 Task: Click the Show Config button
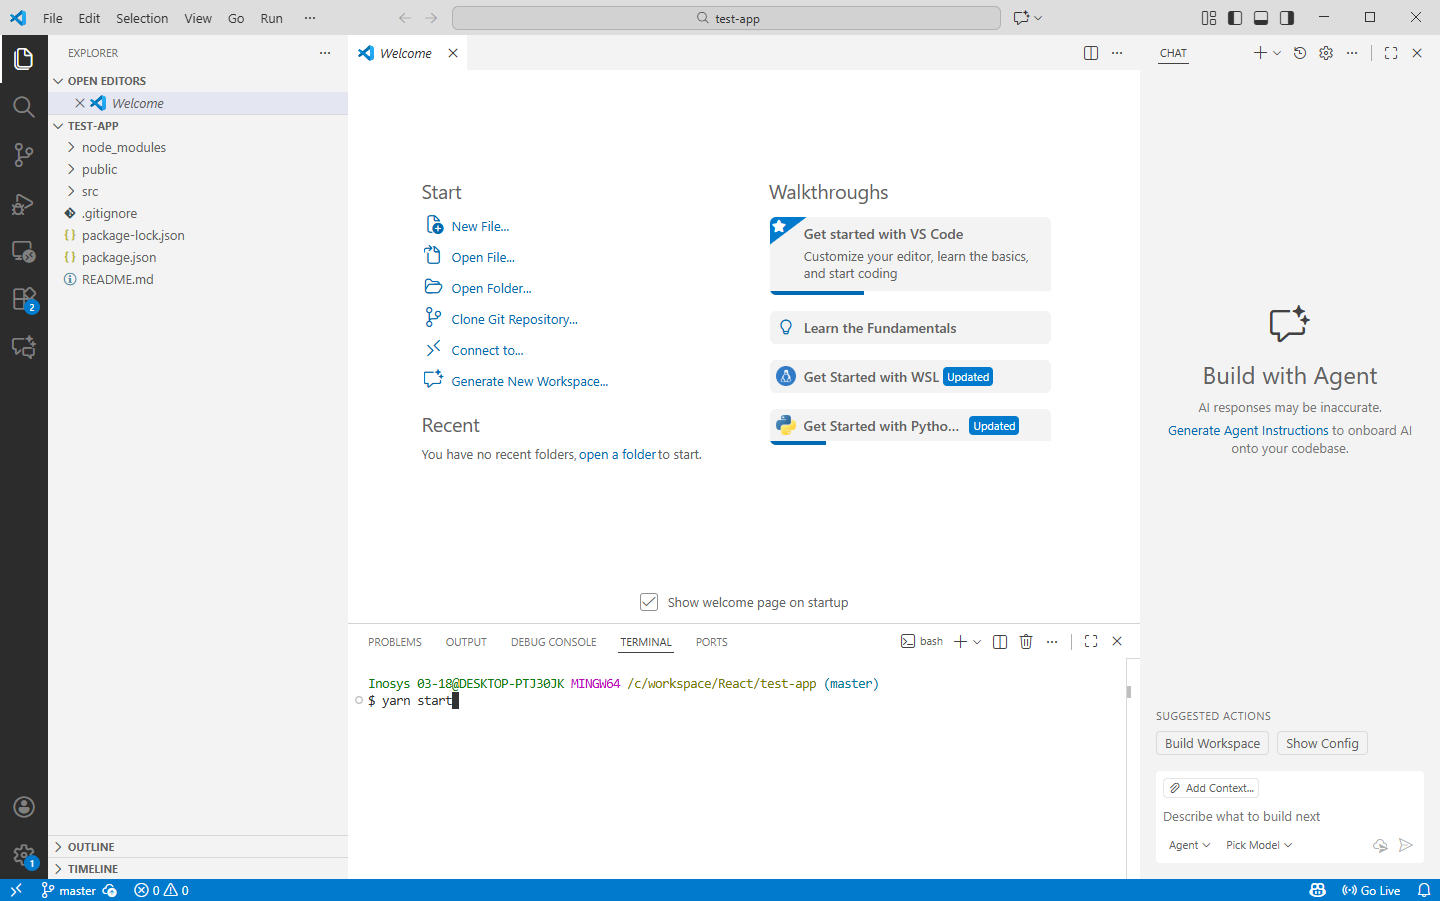click(x=1322, y=743)
